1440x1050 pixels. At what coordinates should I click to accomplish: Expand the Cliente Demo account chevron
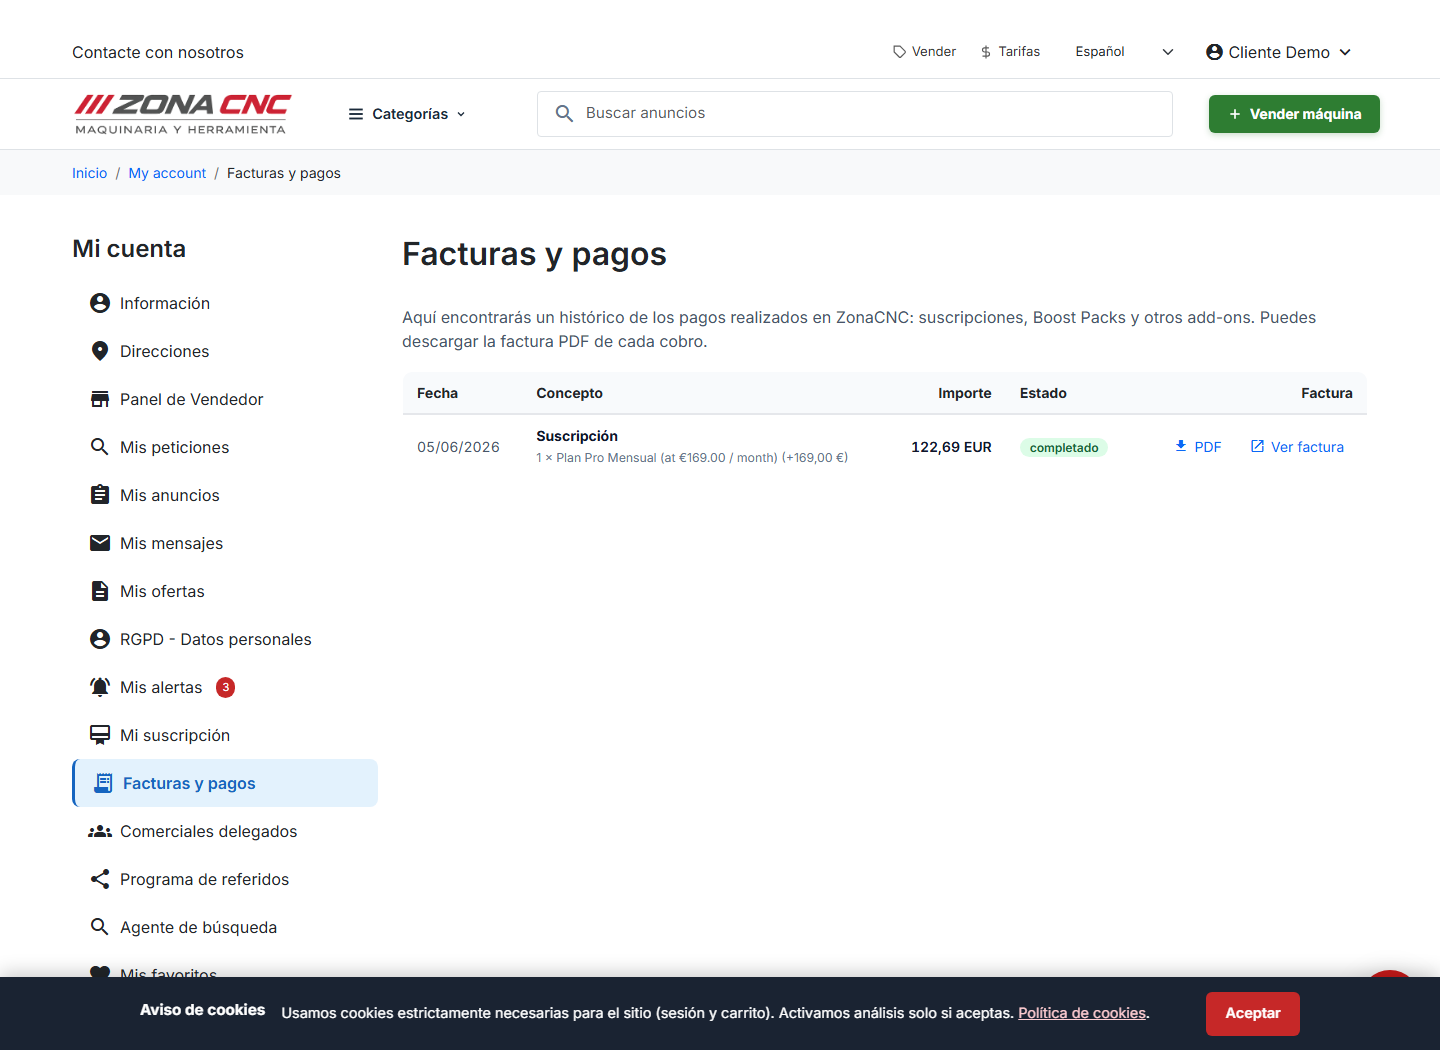click(x=1345, y=52)
